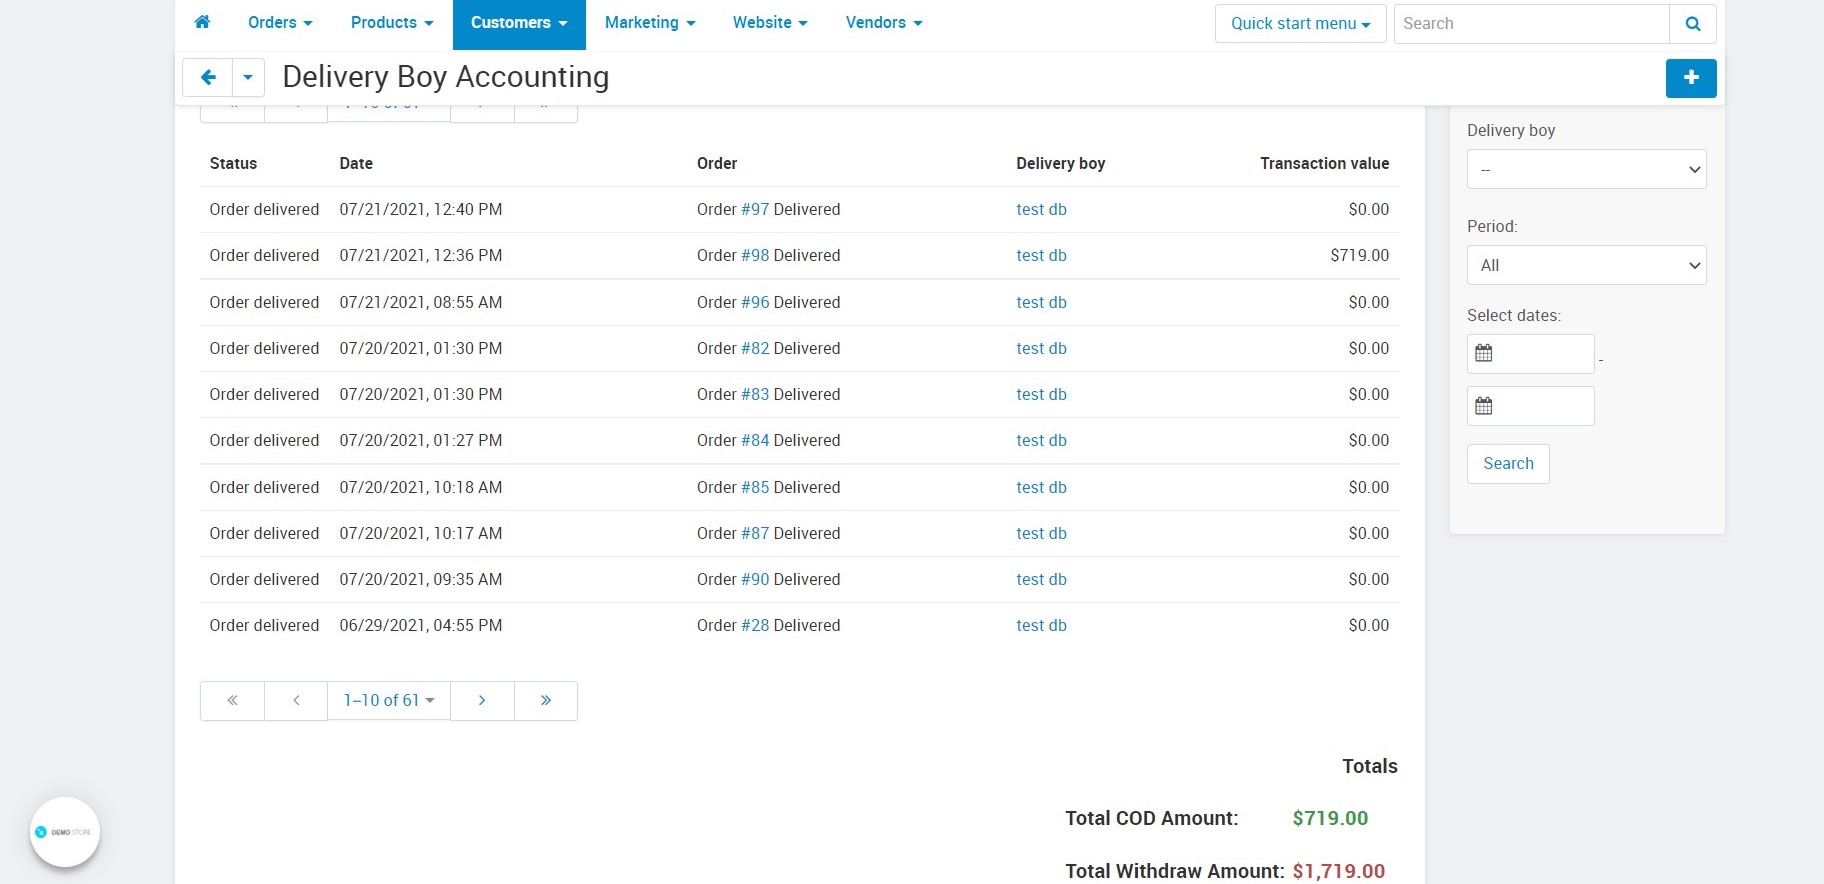This screenshot has height=884, width=1824.
Task: Click the start date input field
Action: point(1531,354)
